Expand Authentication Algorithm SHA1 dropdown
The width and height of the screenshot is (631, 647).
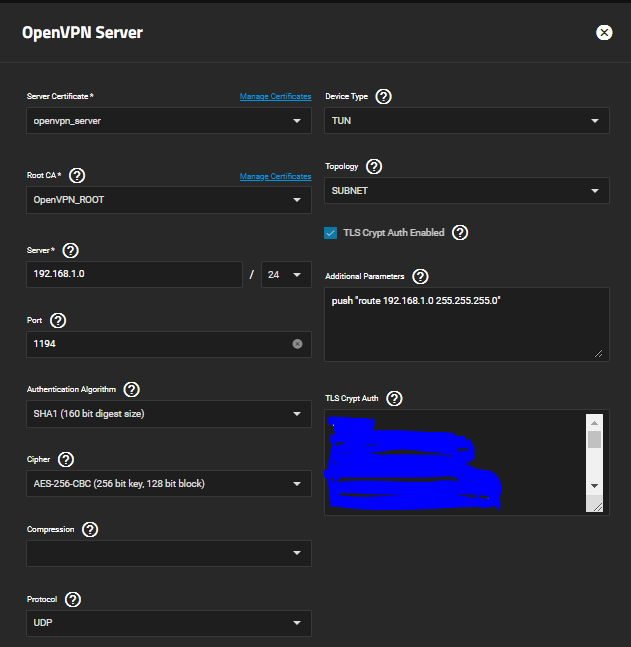[x=169, y=414]
